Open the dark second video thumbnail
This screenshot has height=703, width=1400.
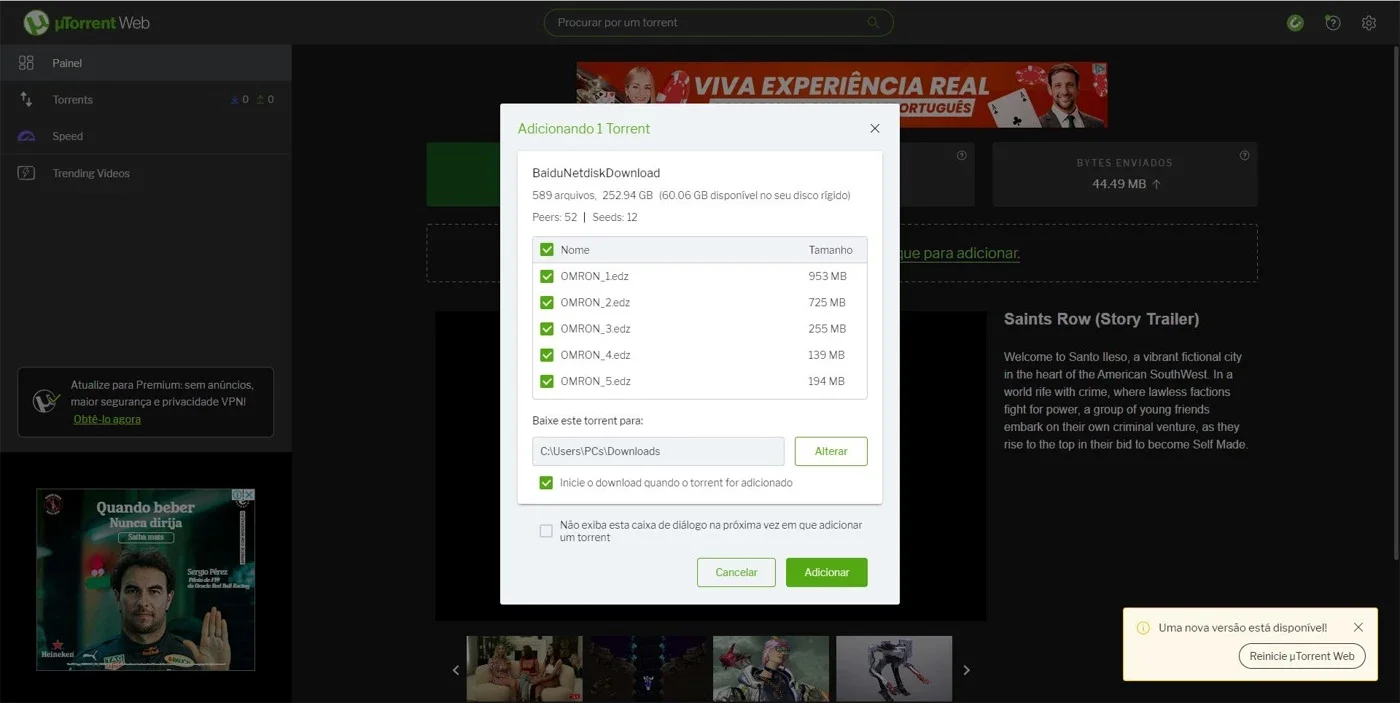point(648,668)
